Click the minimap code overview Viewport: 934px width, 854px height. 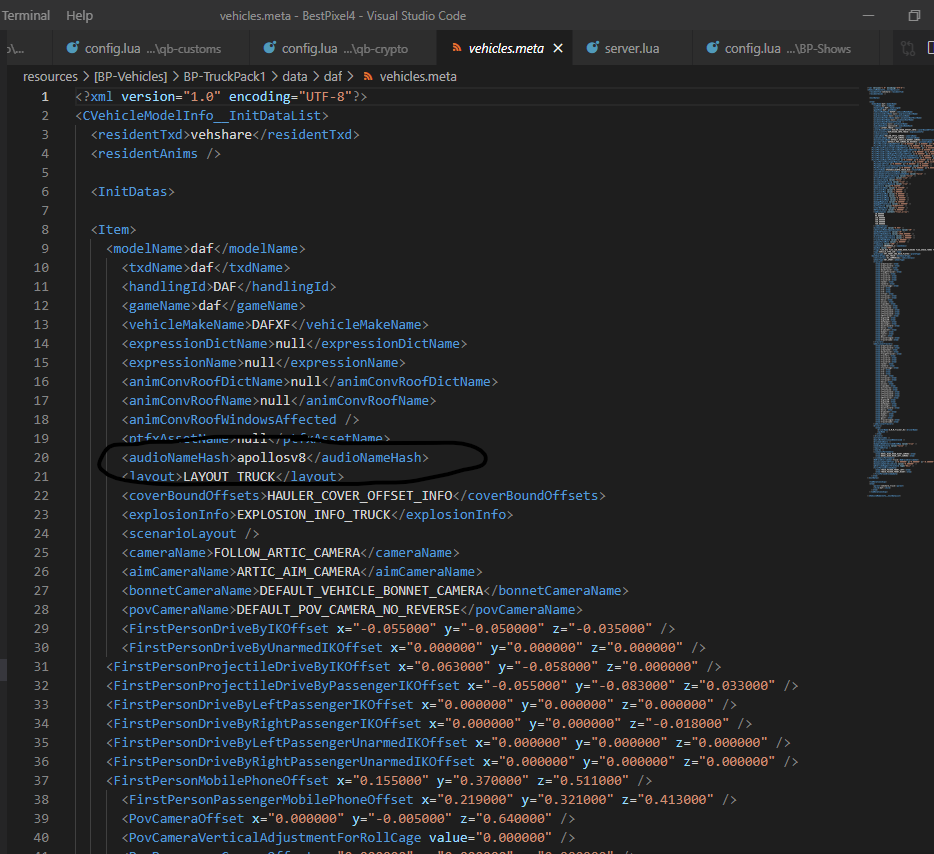click(x=899, y=292)
